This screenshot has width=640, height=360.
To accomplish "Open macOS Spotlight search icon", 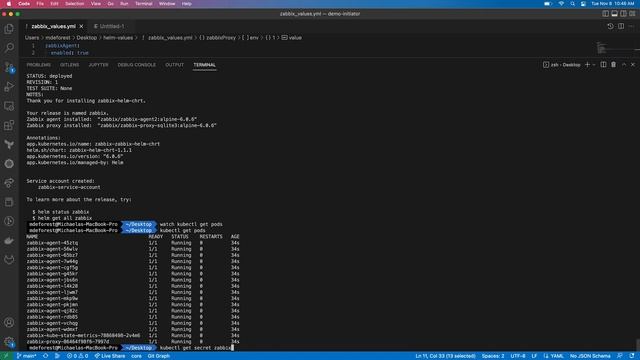I will point(573,4).
